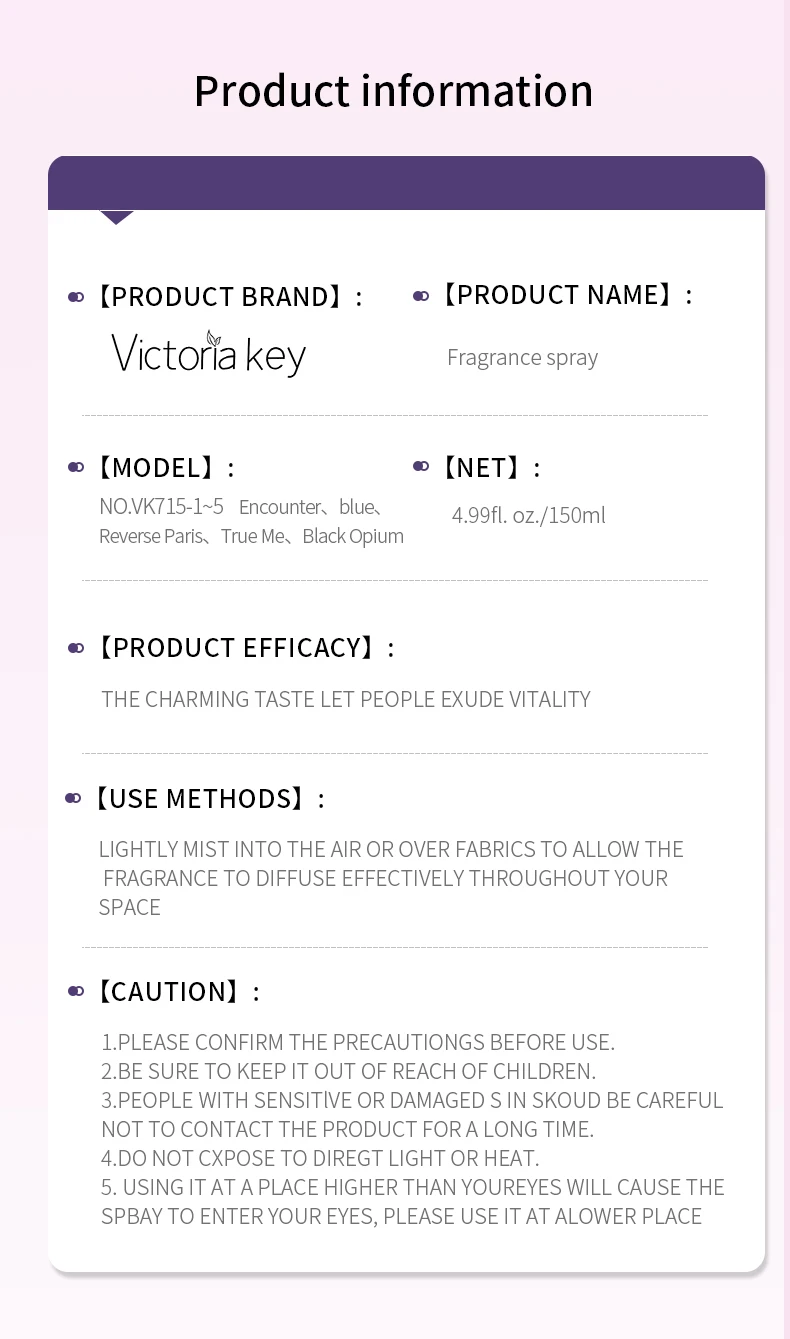
Task: Click the bullet icon next to CAUTION
Action: click(x=76, y=991)
